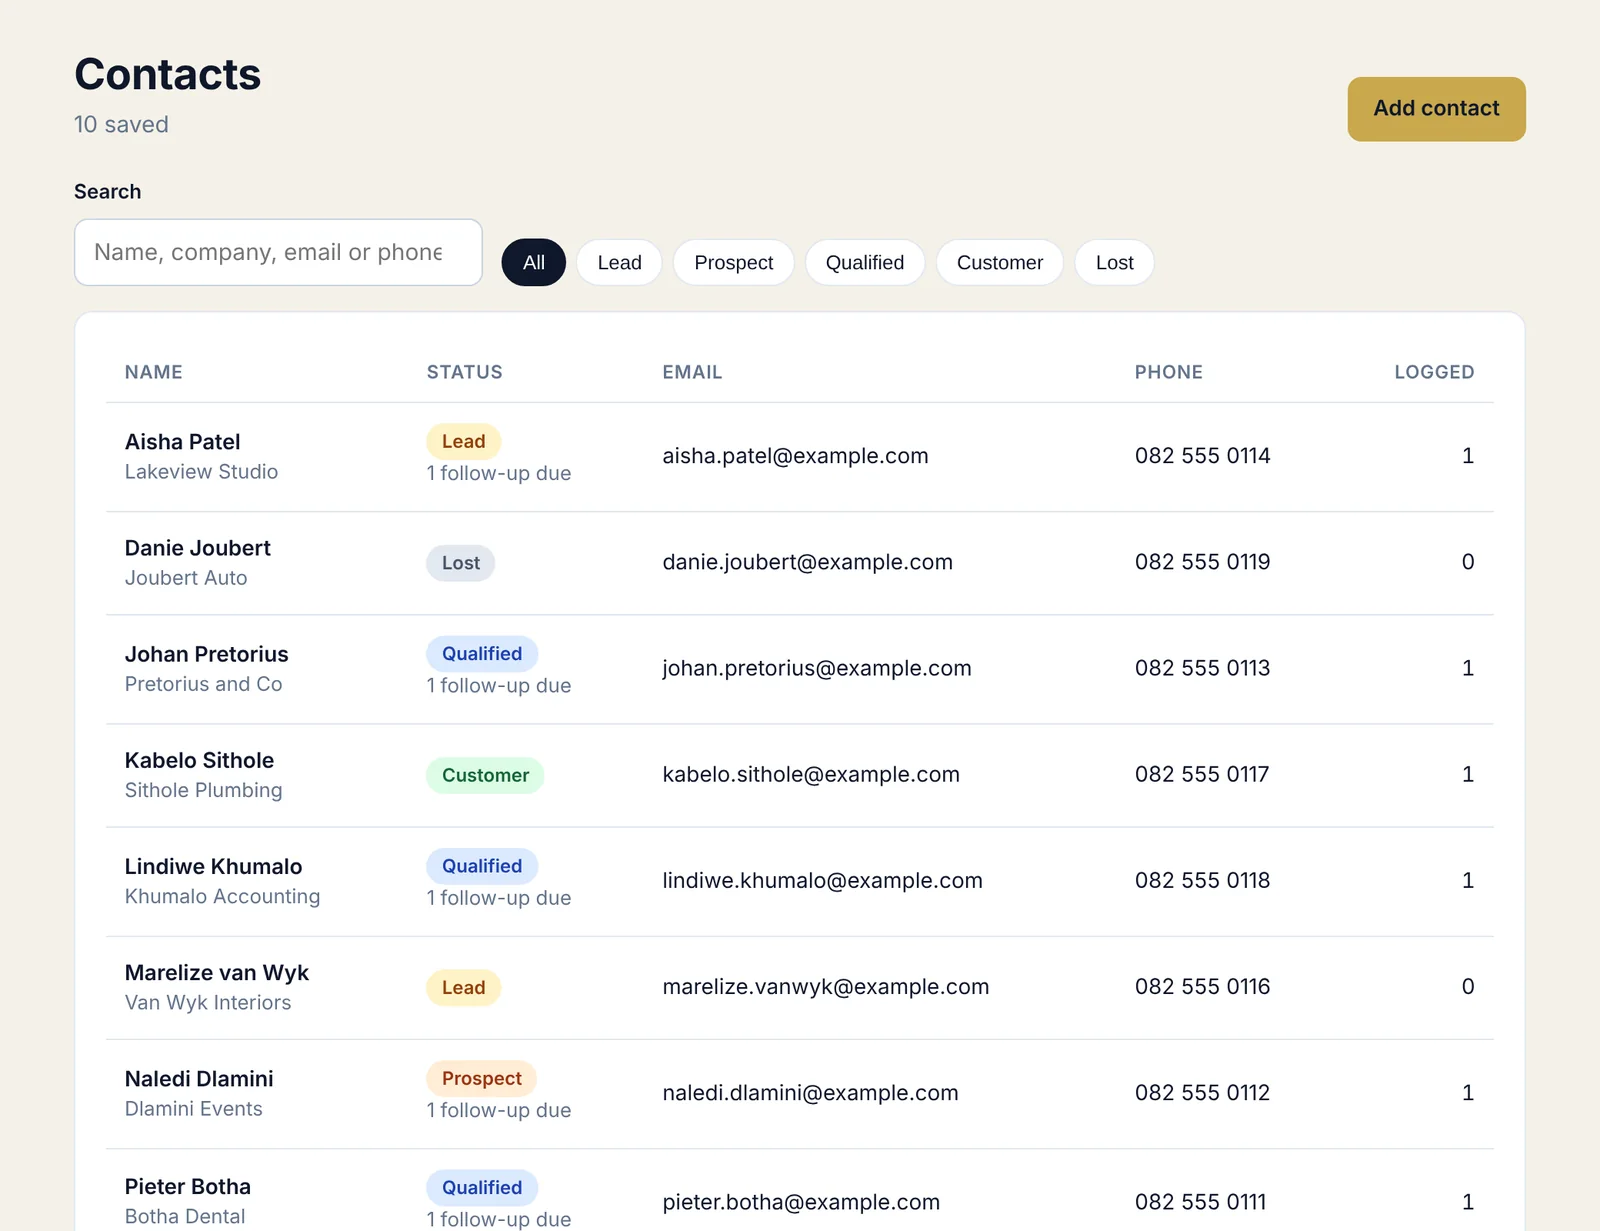Image resolution: width=1600 pixels, height=1231 pixels.
Task: Click the EMAIL column header
Action: point(692,372)
